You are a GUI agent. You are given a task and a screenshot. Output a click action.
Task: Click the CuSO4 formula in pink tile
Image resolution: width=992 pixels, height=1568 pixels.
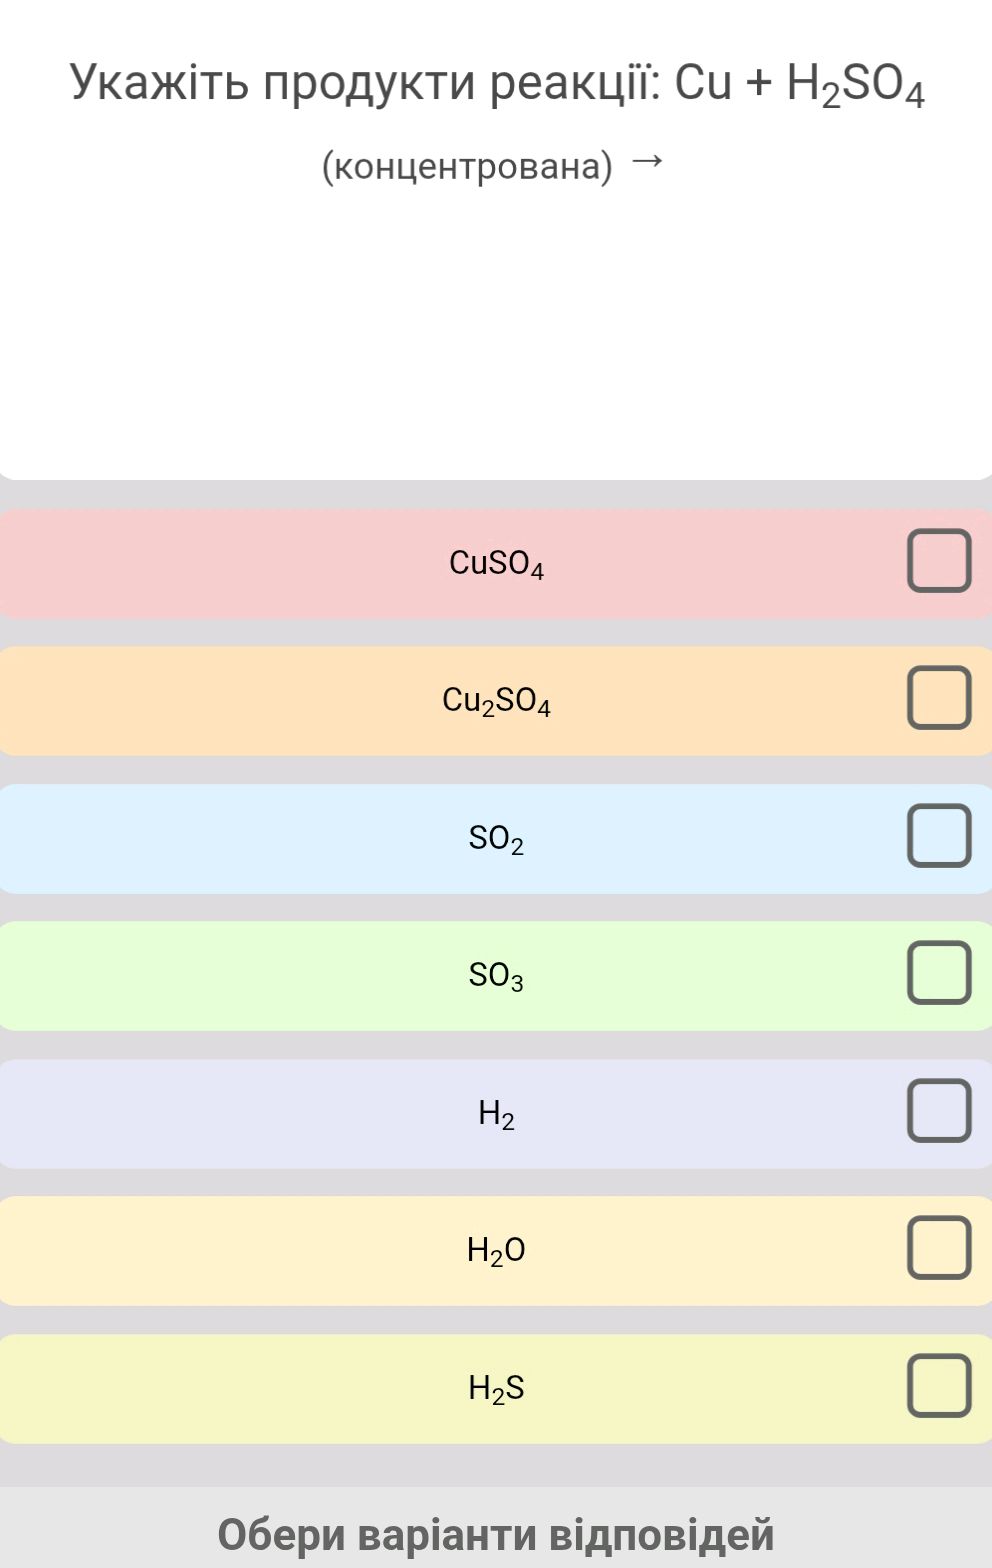[496, 564]
